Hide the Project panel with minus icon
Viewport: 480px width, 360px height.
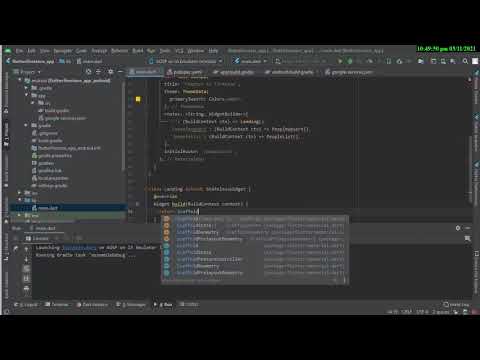click(x=120, y=72)
